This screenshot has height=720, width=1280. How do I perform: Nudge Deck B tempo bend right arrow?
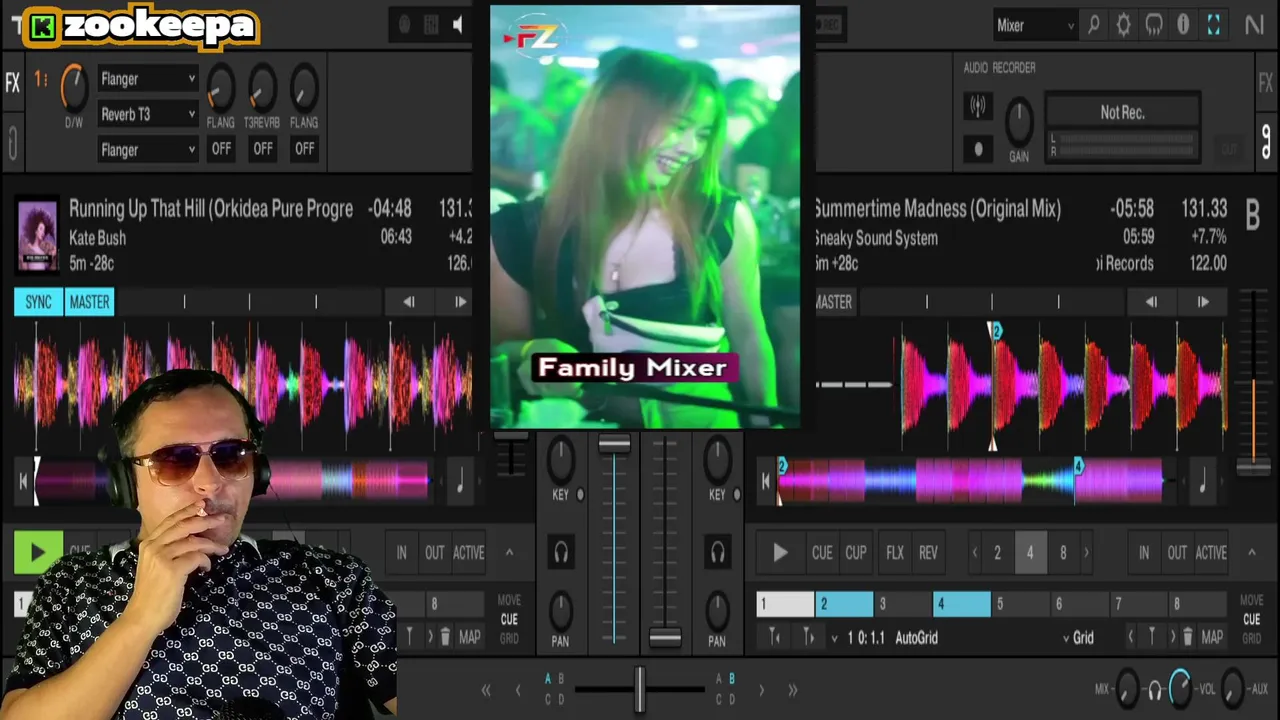1203,302
